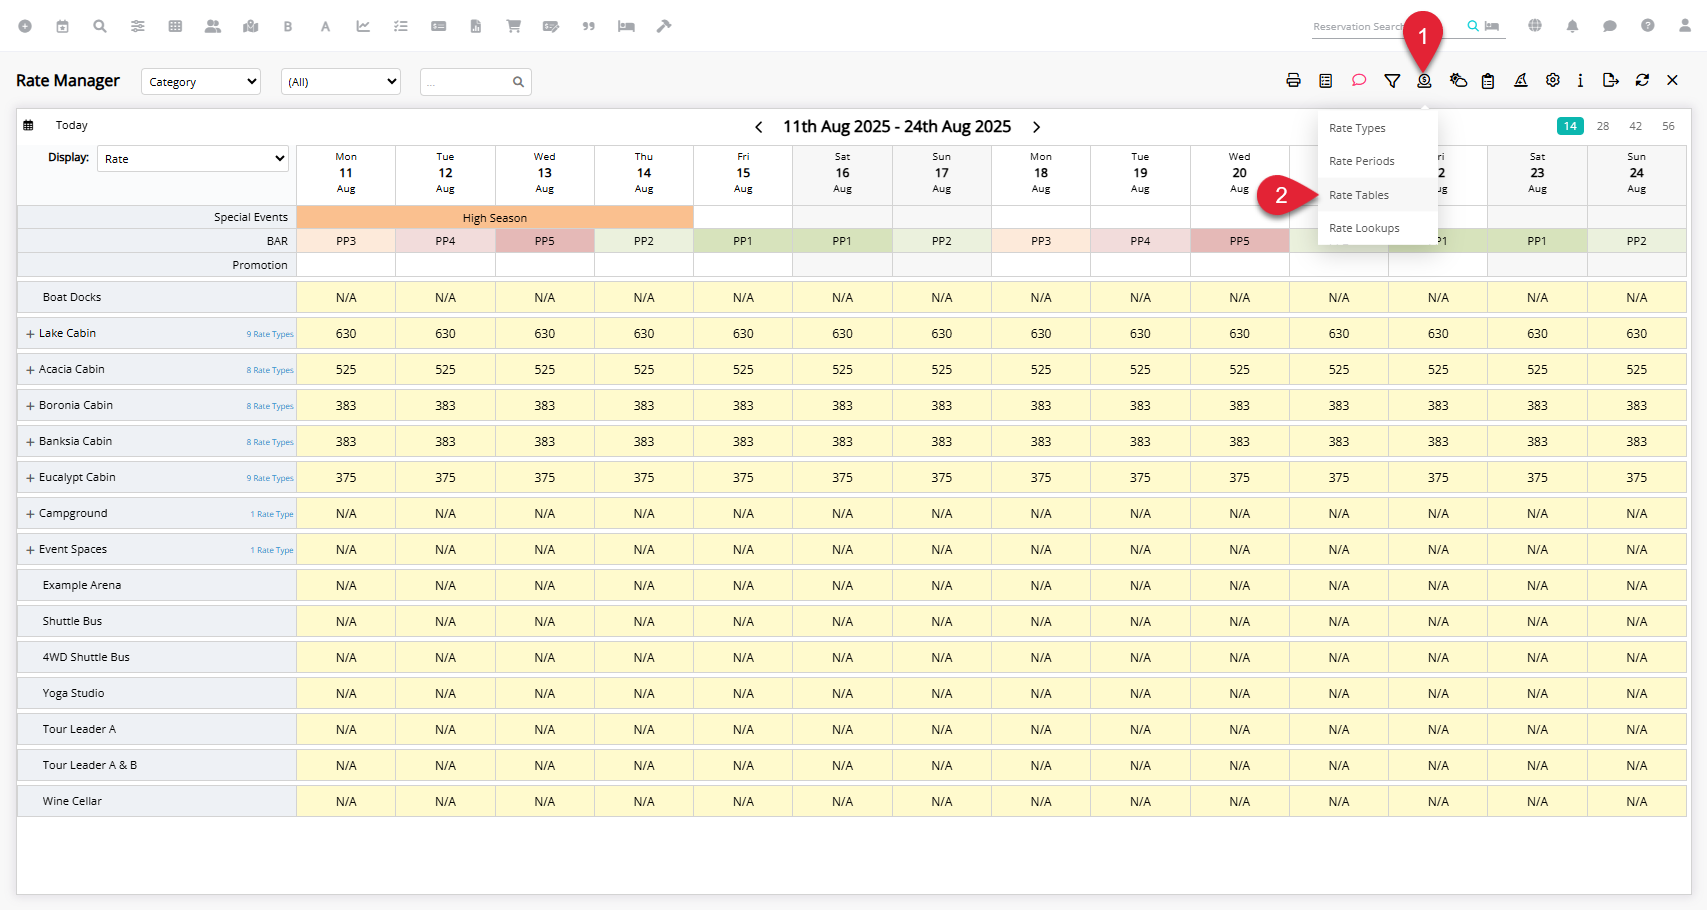
Task: Expand the Banksia Cabin category
Action: pyautogui.click(x=30, y=442)
